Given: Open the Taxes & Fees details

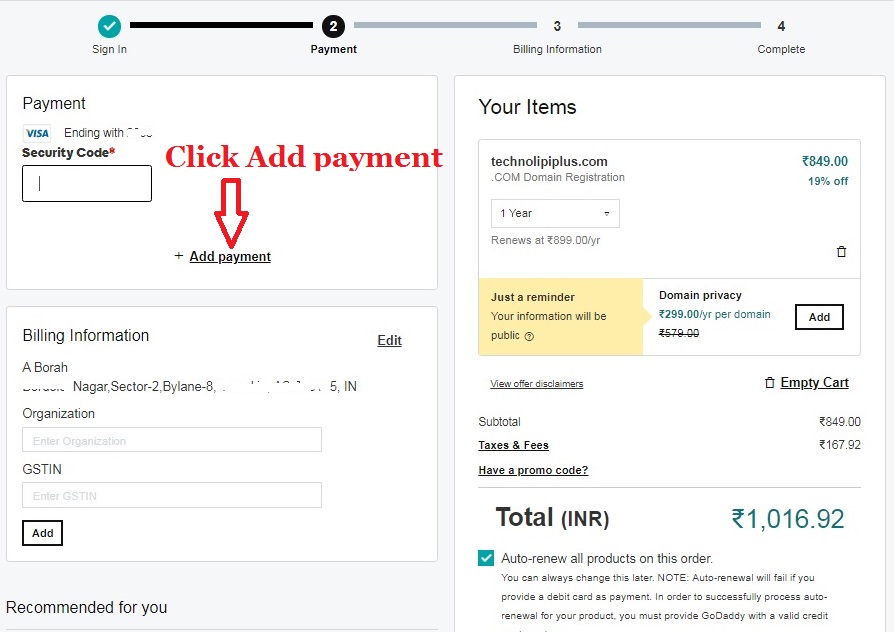Looking at the screenshot, I should [513, 445].
